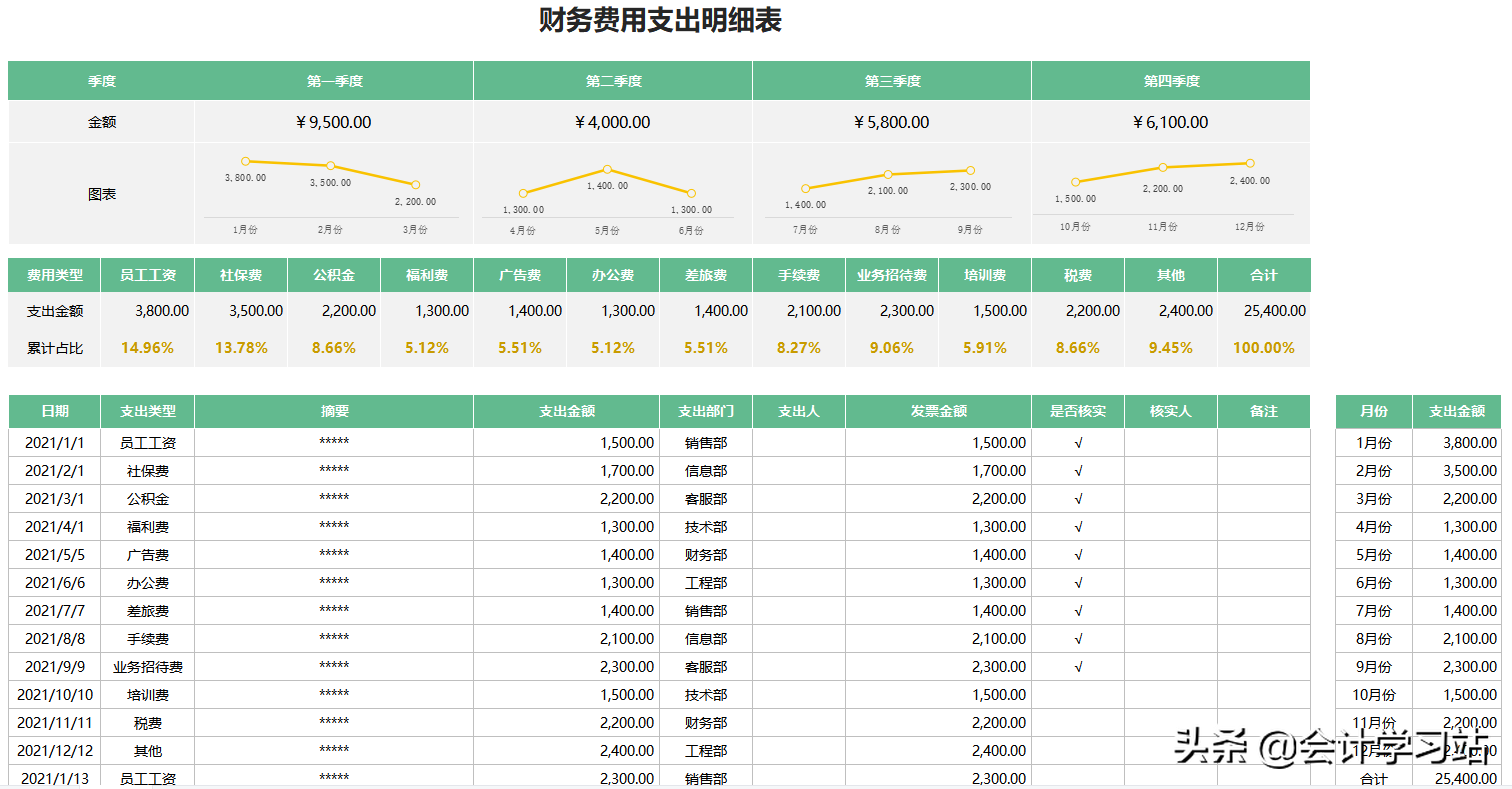
Task: Select the ￥9,500.00 first-quarter amount cell
Action: [x=333, y=121]
